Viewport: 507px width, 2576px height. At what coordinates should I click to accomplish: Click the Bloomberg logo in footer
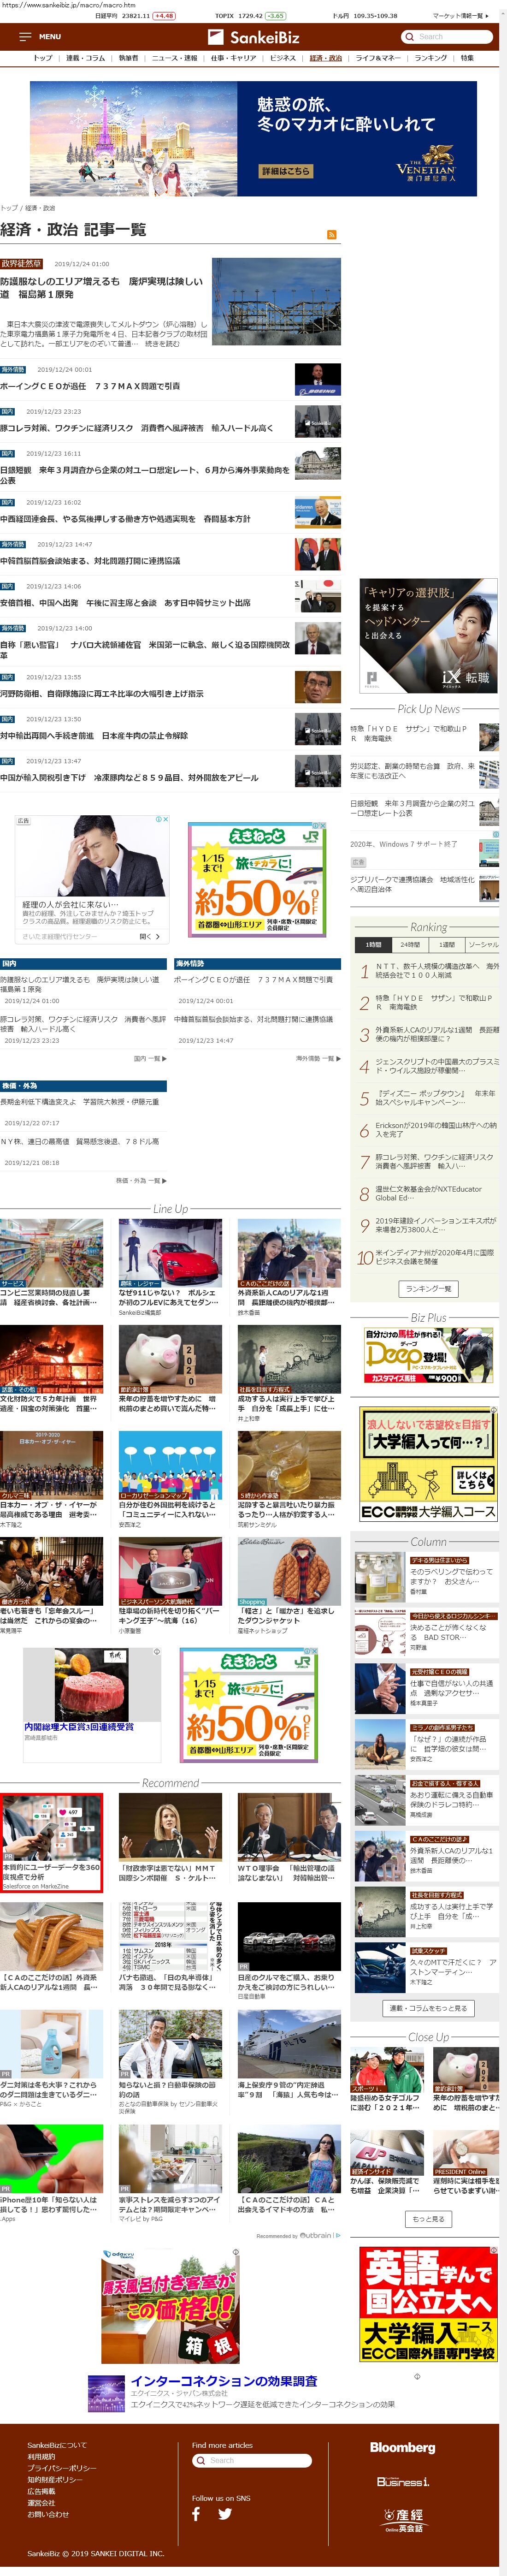(x=402, y=2447)
